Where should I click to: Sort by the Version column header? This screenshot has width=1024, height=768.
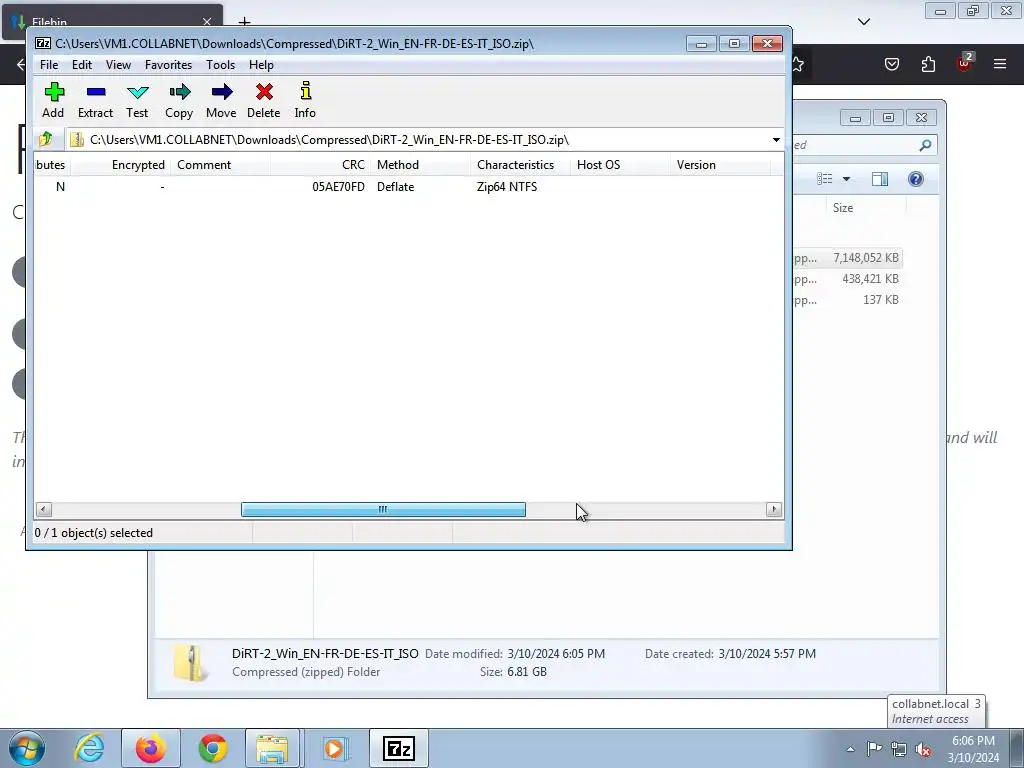coord(720,165)
